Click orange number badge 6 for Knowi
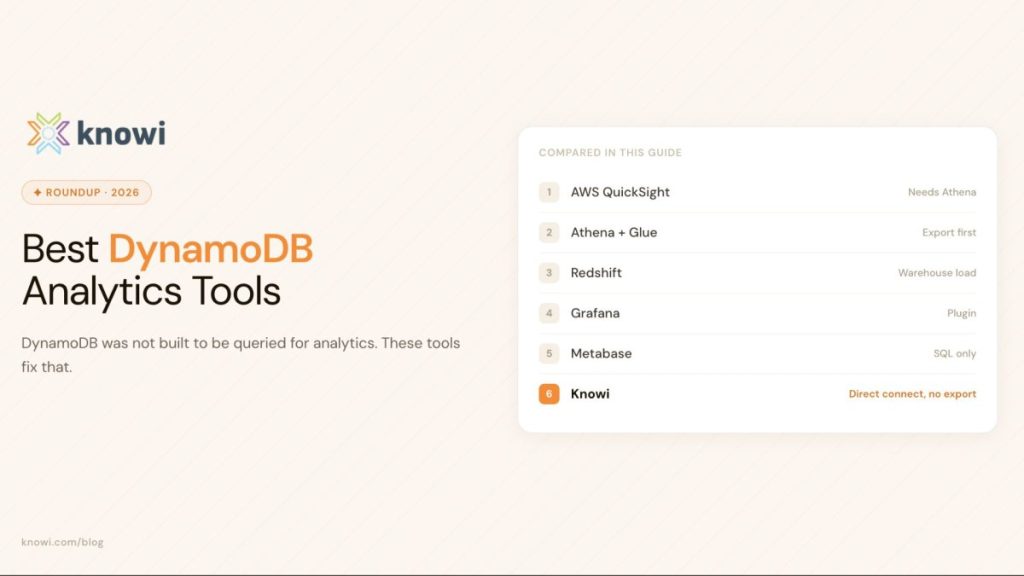 (x=549, y=394)
